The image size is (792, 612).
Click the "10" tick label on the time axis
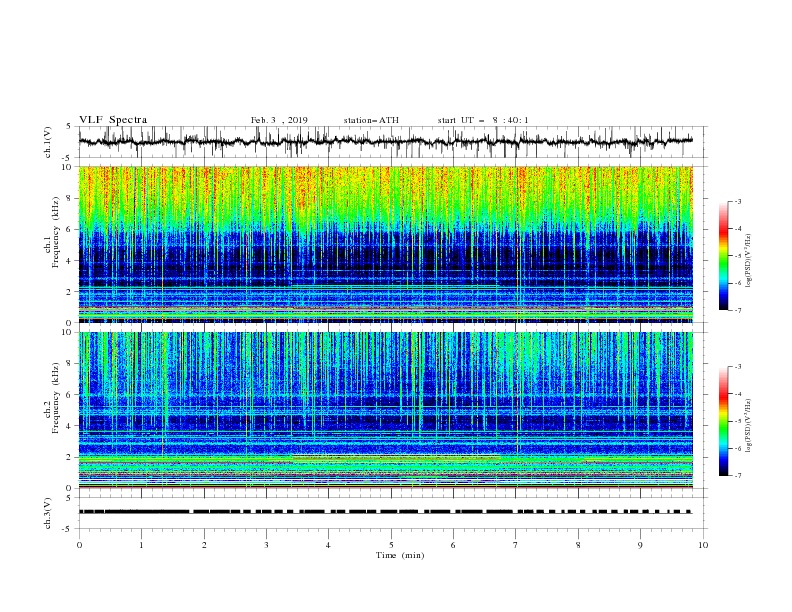pyautogui.click(x=703, y=545)
